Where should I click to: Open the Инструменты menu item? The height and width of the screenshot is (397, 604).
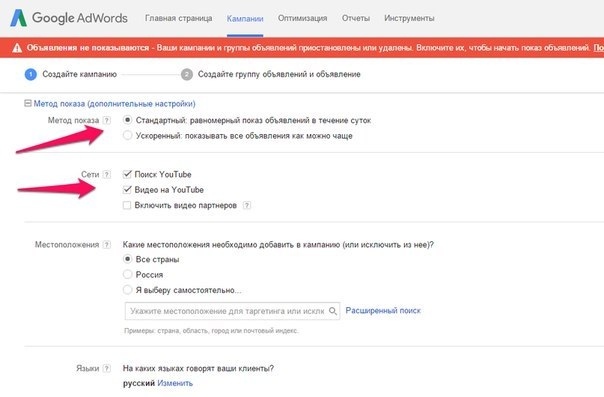(x=409, y=18)
